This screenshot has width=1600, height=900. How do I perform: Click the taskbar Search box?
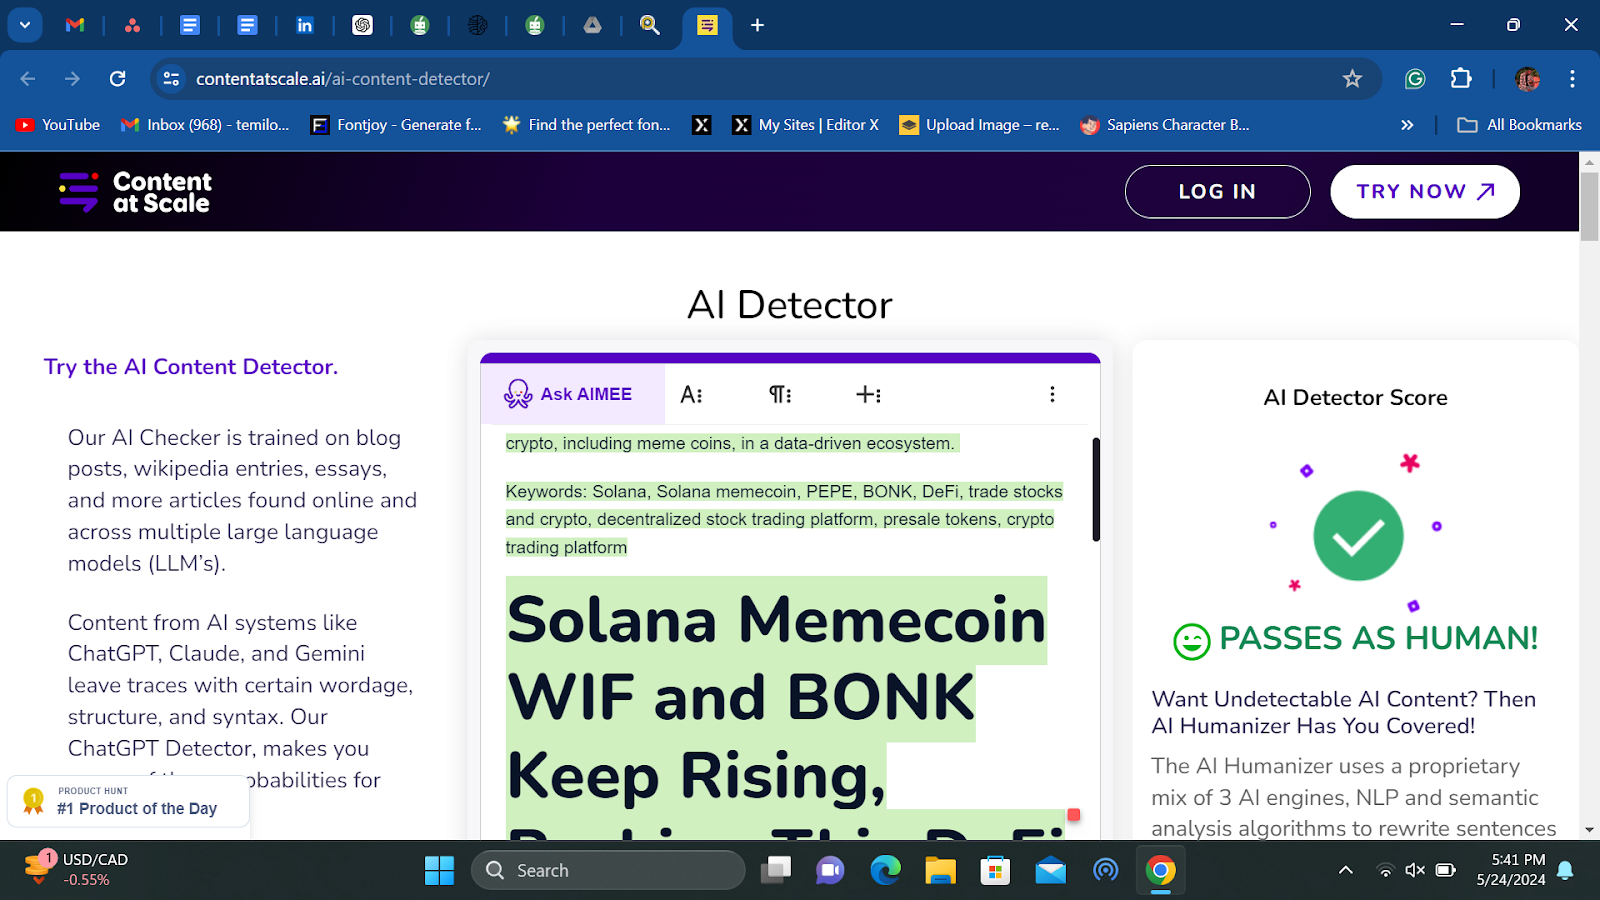tap(608, 870)
